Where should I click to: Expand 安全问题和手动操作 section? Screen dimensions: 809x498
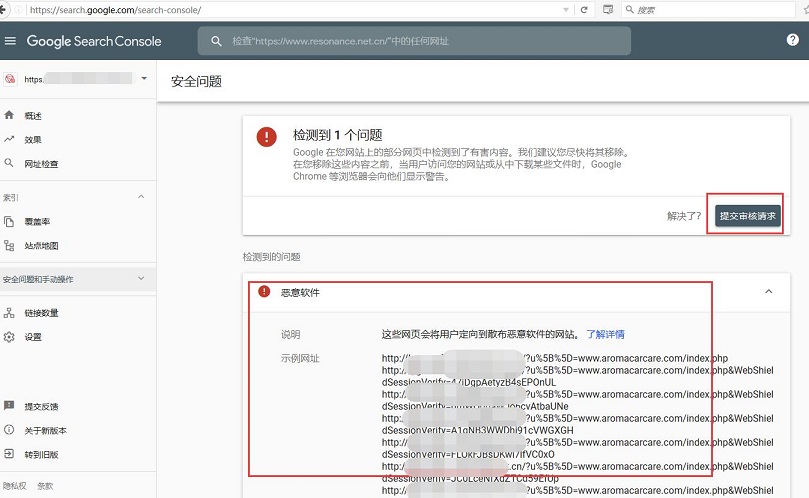(78, 279)
